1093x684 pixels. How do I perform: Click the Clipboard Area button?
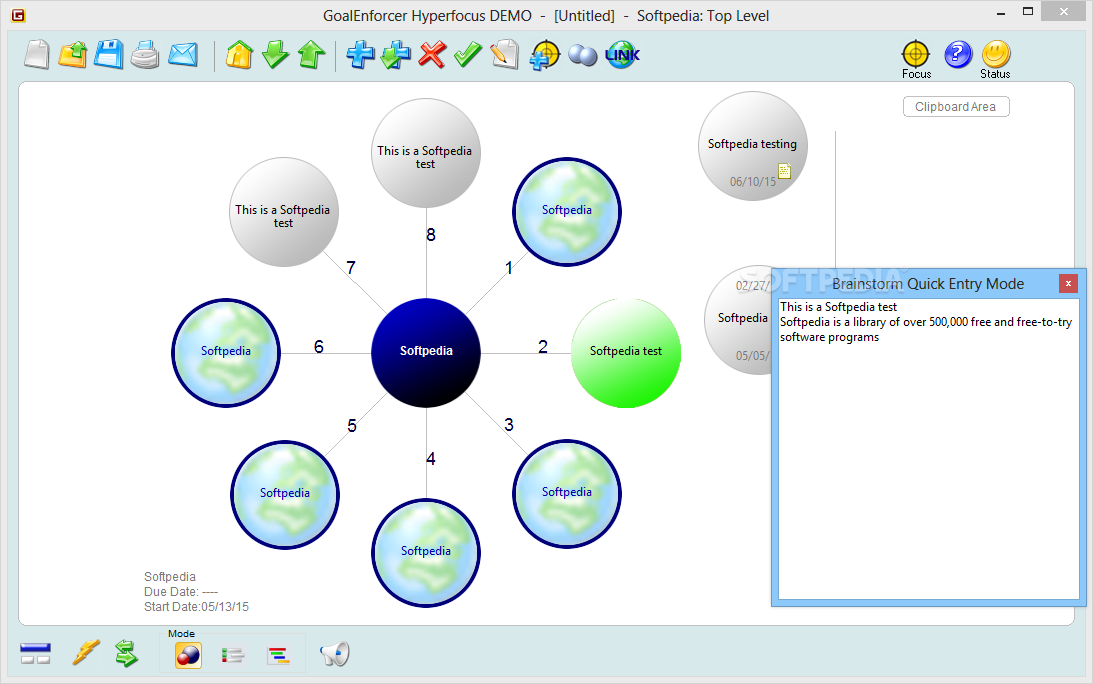tap(956, 107)
